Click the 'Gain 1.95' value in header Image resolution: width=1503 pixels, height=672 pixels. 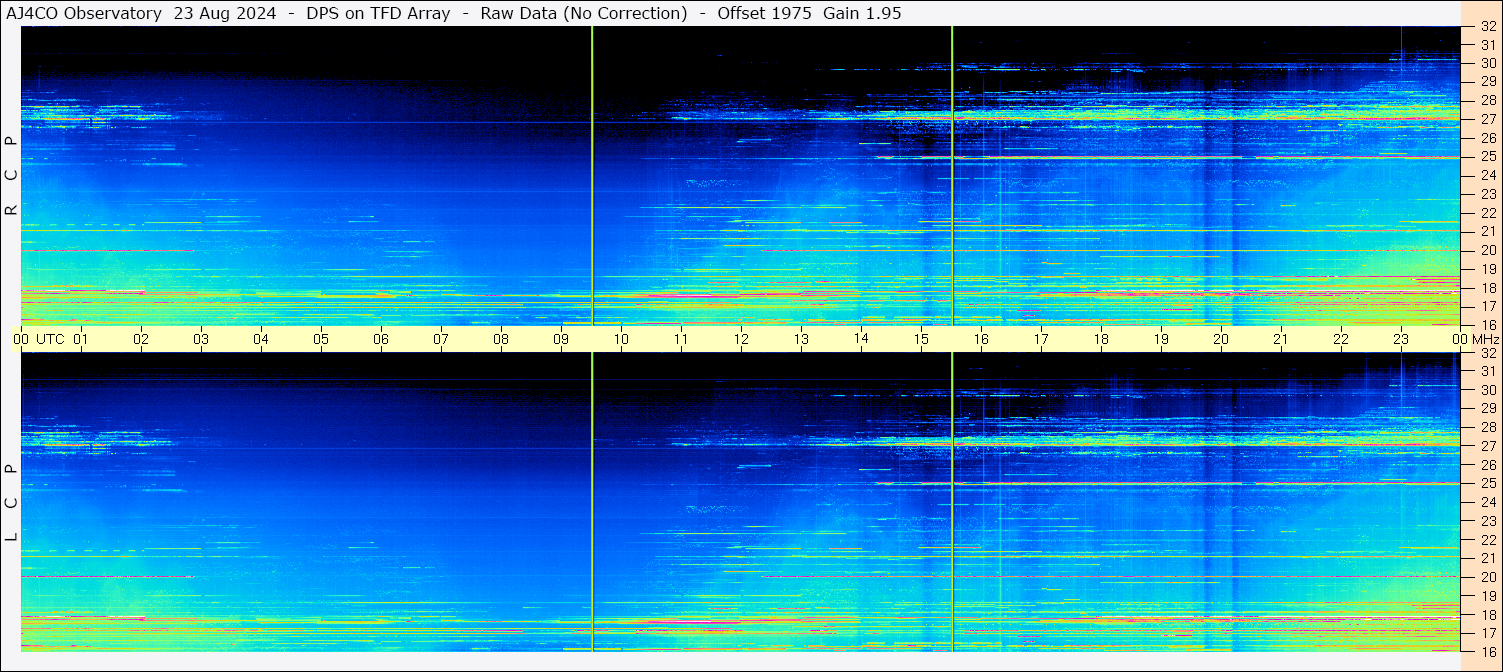[x=864, y=13]
